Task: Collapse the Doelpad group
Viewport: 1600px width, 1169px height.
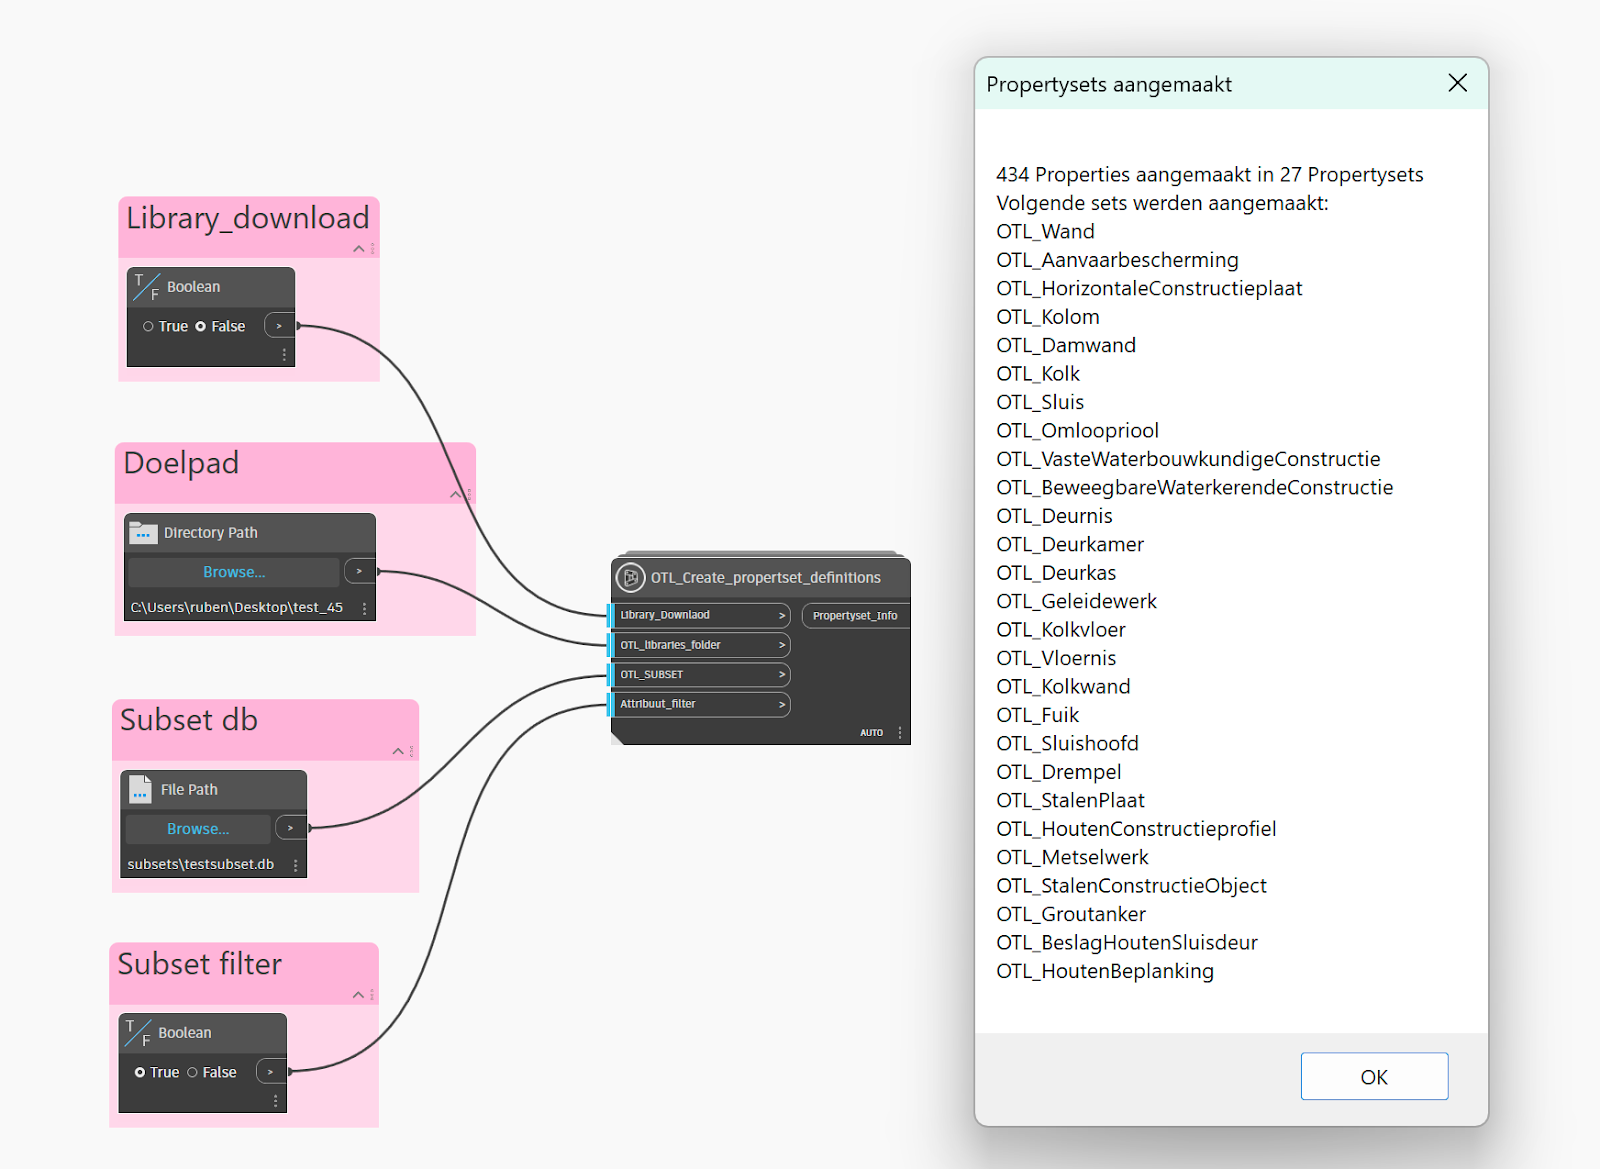Action: point(455,494)
